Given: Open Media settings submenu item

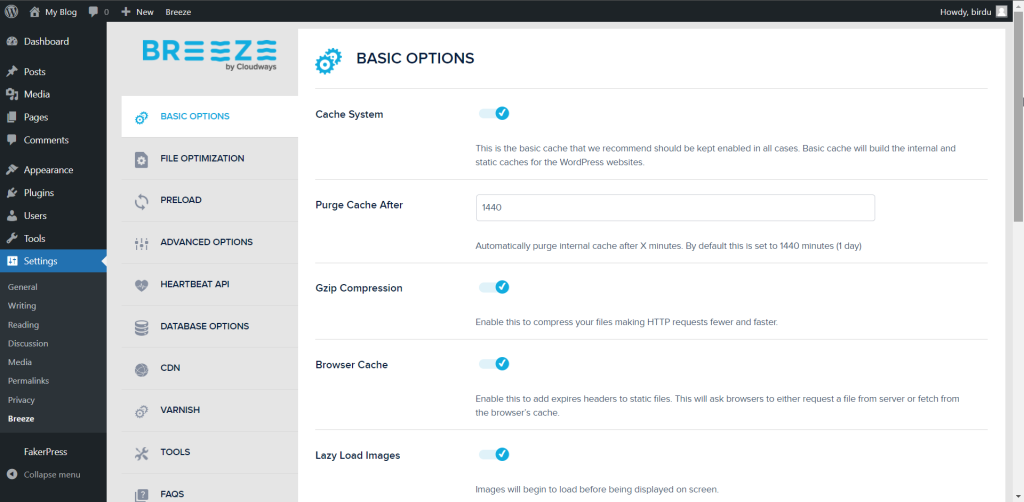Looking at the screenshot, I should point(20,362).
